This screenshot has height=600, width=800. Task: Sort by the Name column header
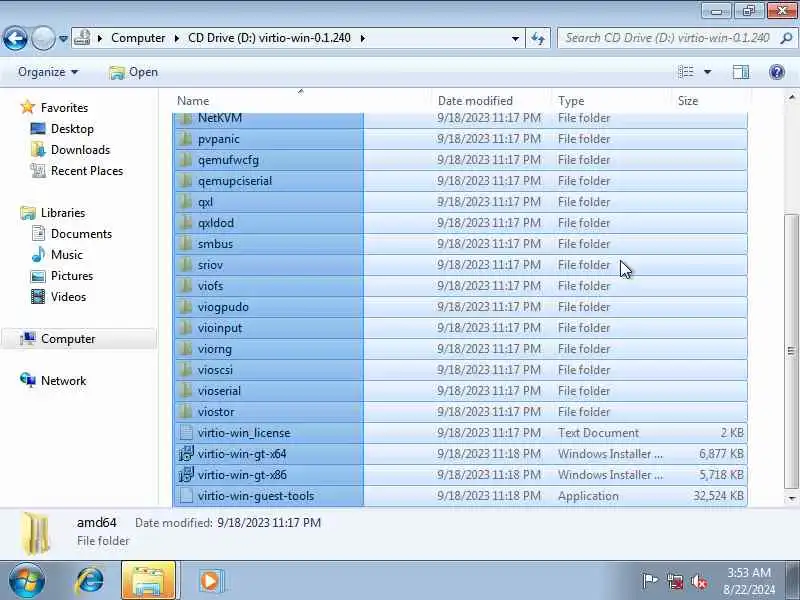(x=301, y=101)
